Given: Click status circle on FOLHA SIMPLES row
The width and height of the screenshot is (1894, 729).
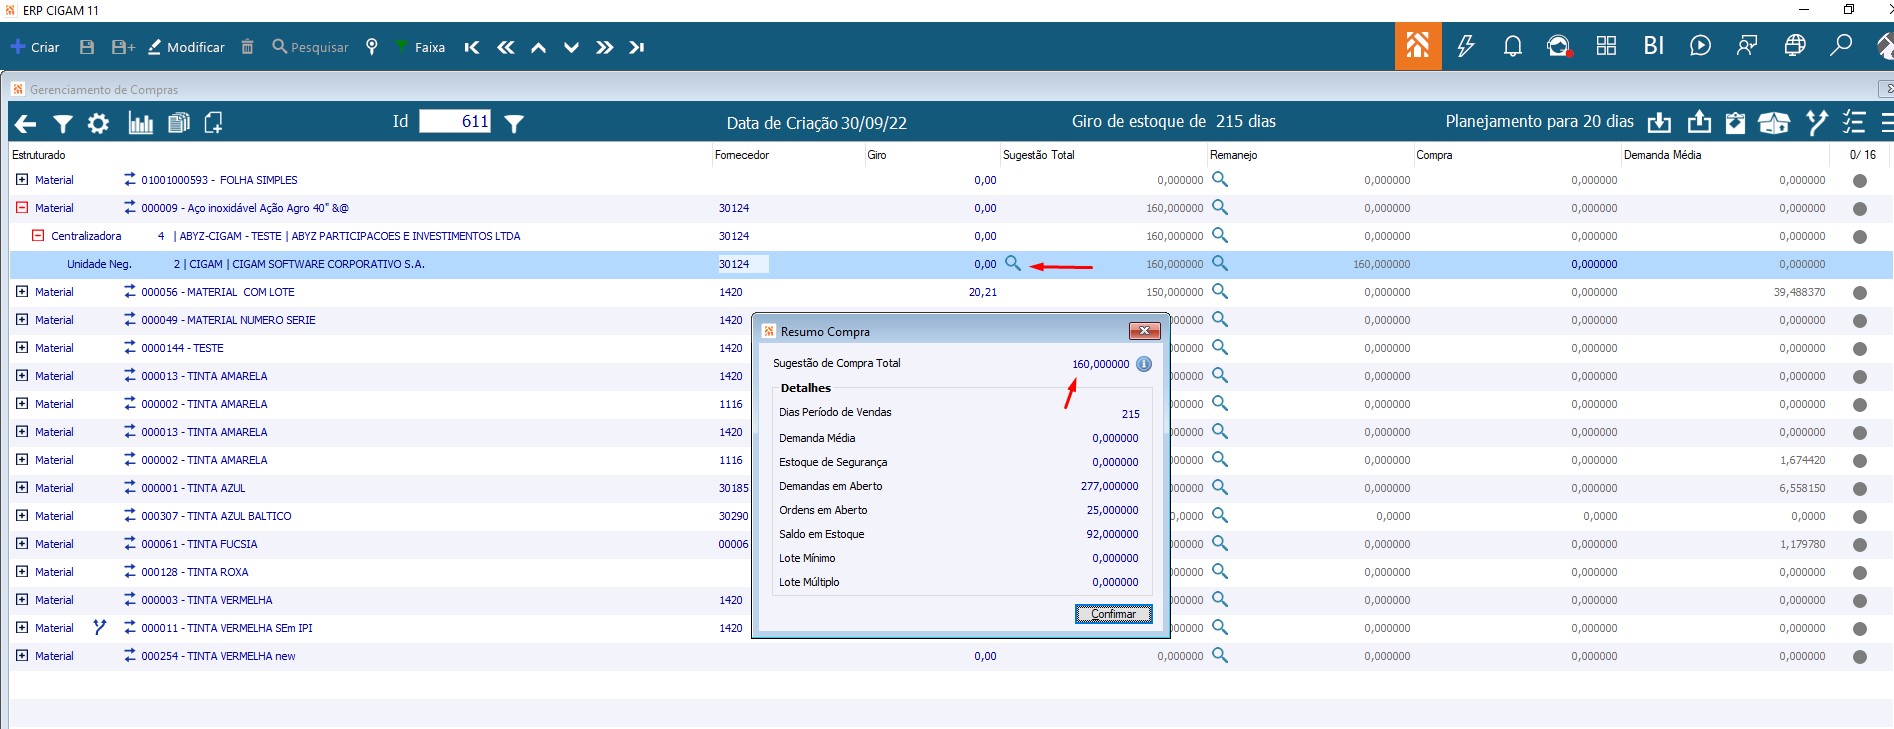Looking at the screenshot, I should pyautogui.click(x=1859, y=181).
